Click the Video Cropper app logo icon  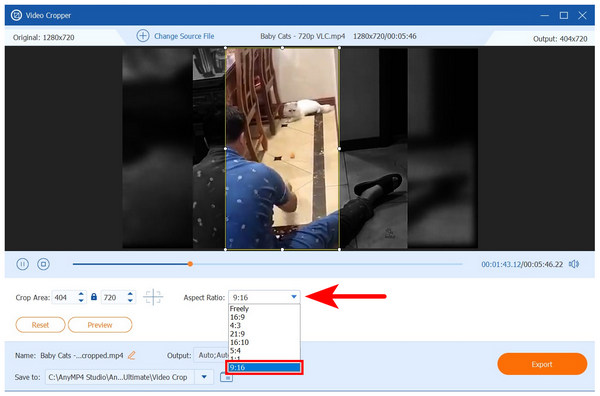[x=16, y=15]
